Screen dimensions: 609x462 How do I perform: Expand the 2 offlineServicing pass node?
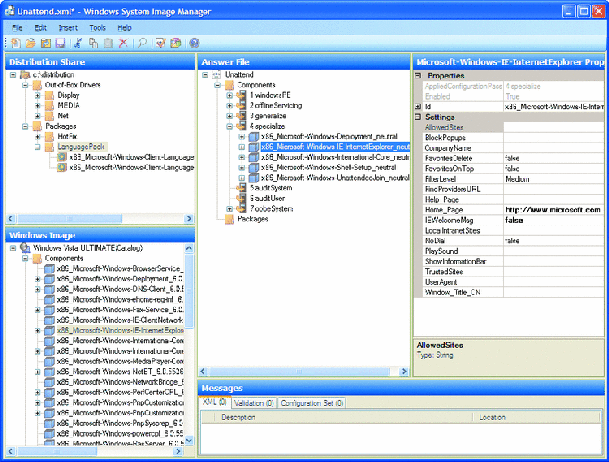[x=230, y=106]
